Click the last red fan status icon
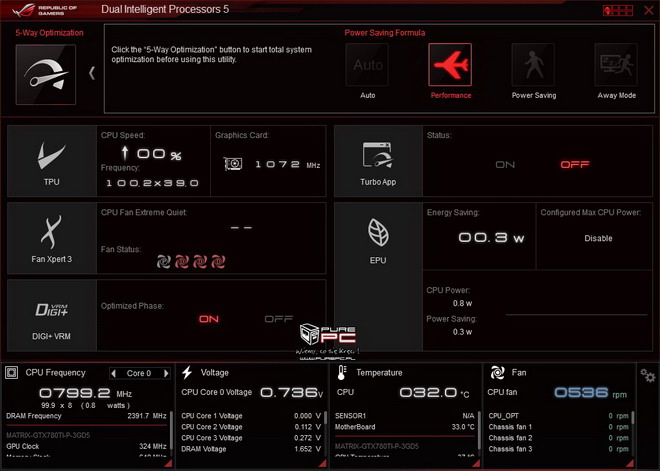This screenshot has height=471, width=660. tap(218, 261)
